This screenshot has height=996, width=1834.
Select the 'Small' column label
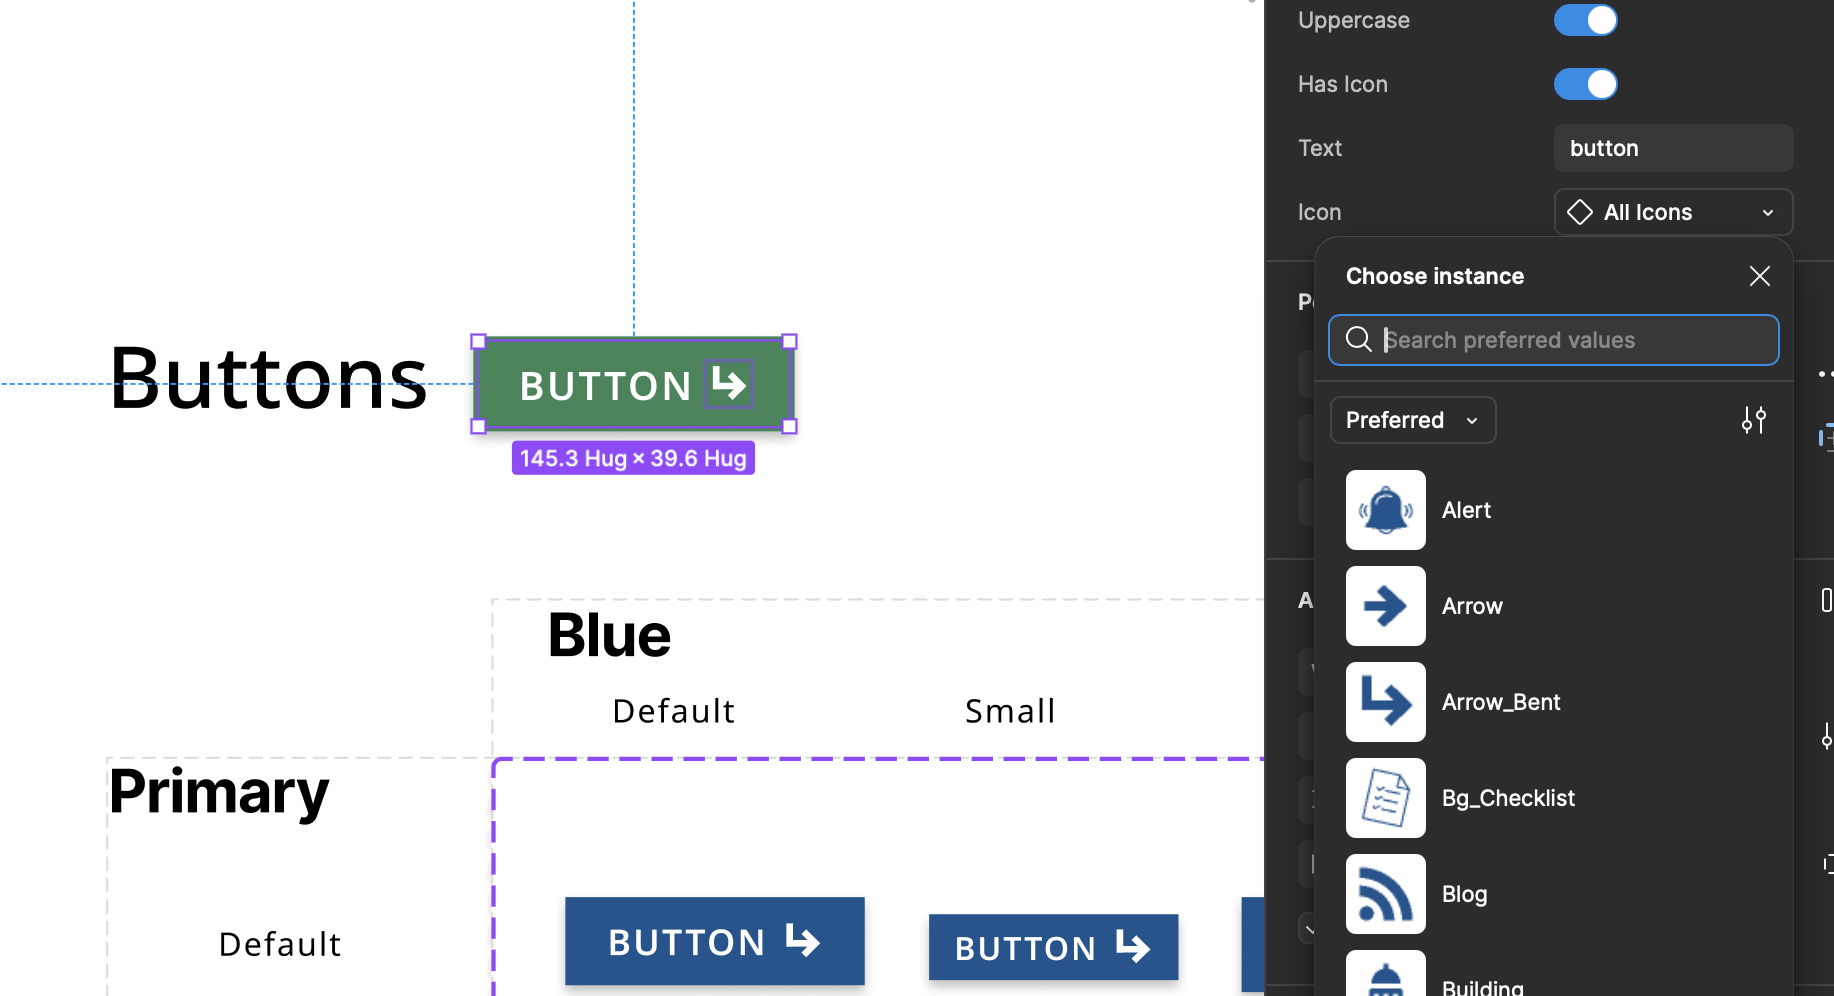pyautogui.click(x=1010, y=711)
